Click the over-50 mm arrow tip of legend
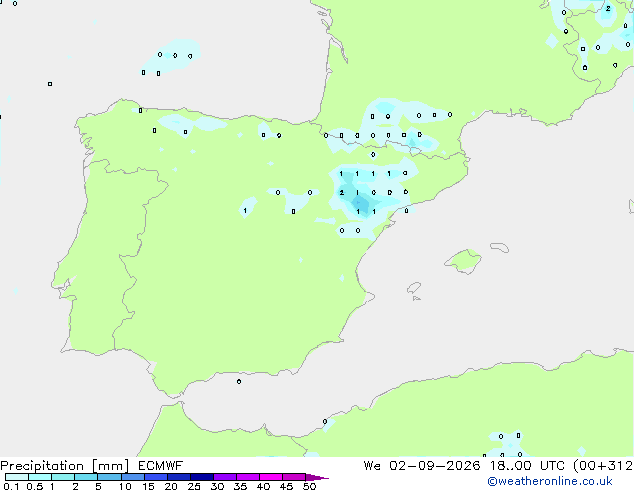634x490 pixels. point(317,477)
